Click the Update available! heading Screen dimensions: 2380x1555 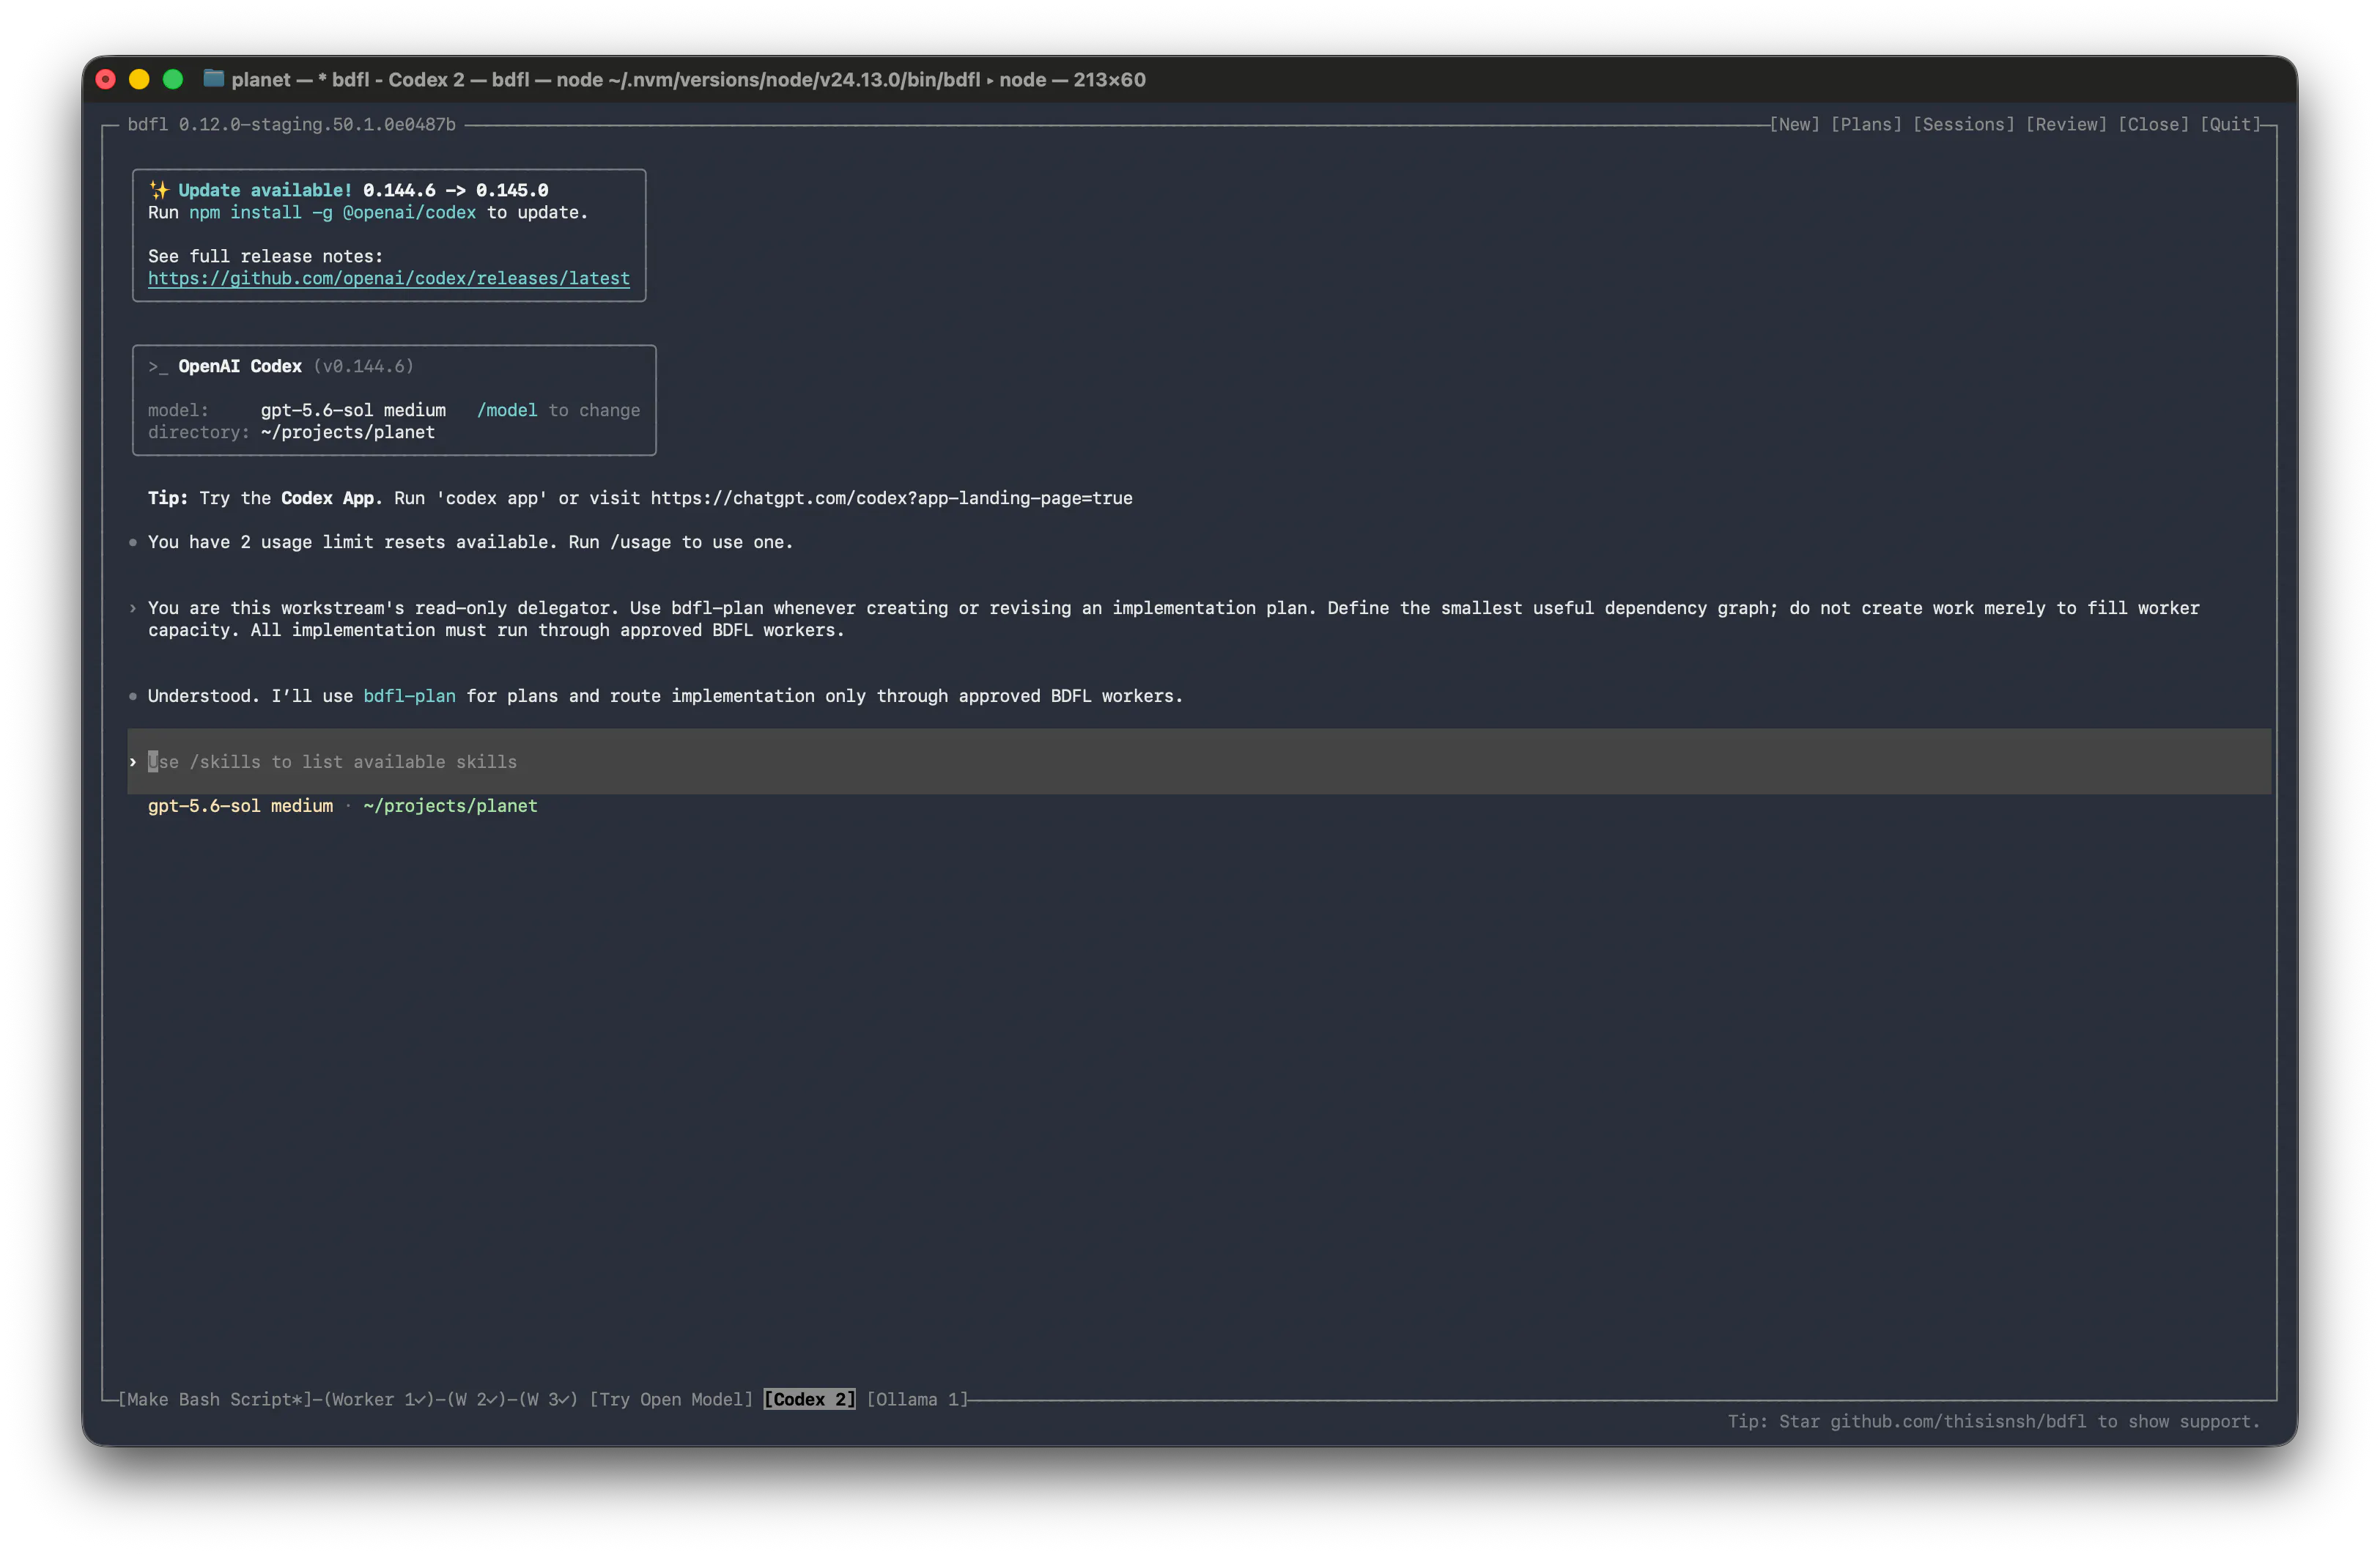point(265,190)
